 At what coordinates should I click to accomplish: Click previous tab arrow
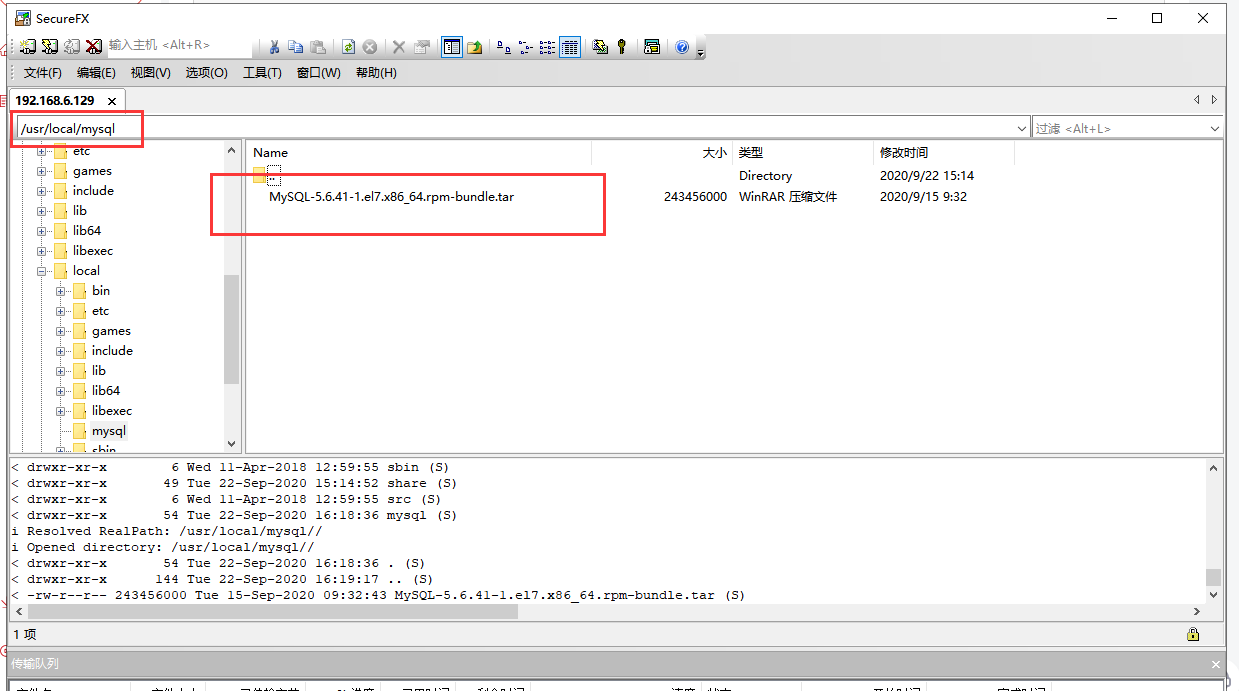[1197, 100]
